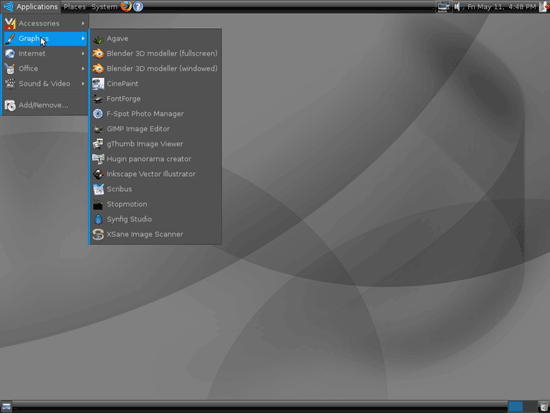Open the Help icon in top panel
Image resolution: width=550 pixels, height=413 pixels.
click(138, 6)
